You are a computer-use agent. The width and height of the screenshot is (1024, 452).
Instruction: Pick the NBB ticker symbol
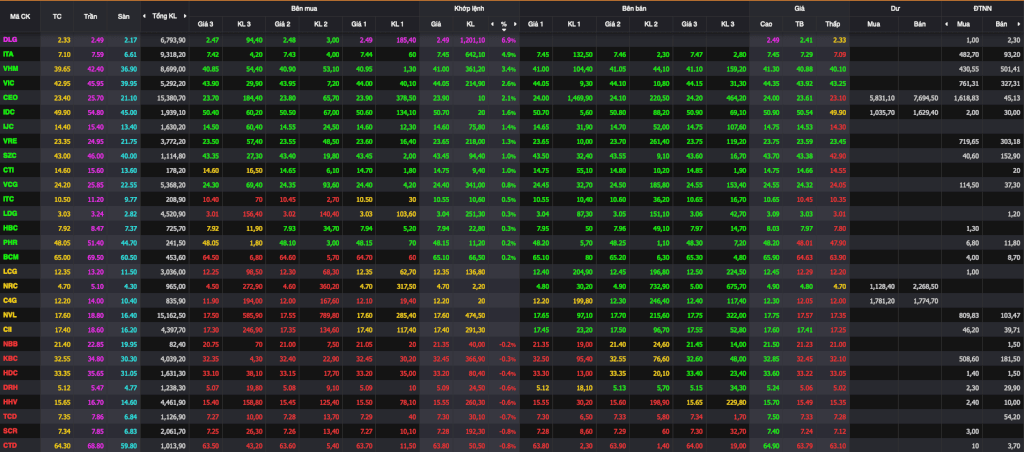click(x=10, y=343)
